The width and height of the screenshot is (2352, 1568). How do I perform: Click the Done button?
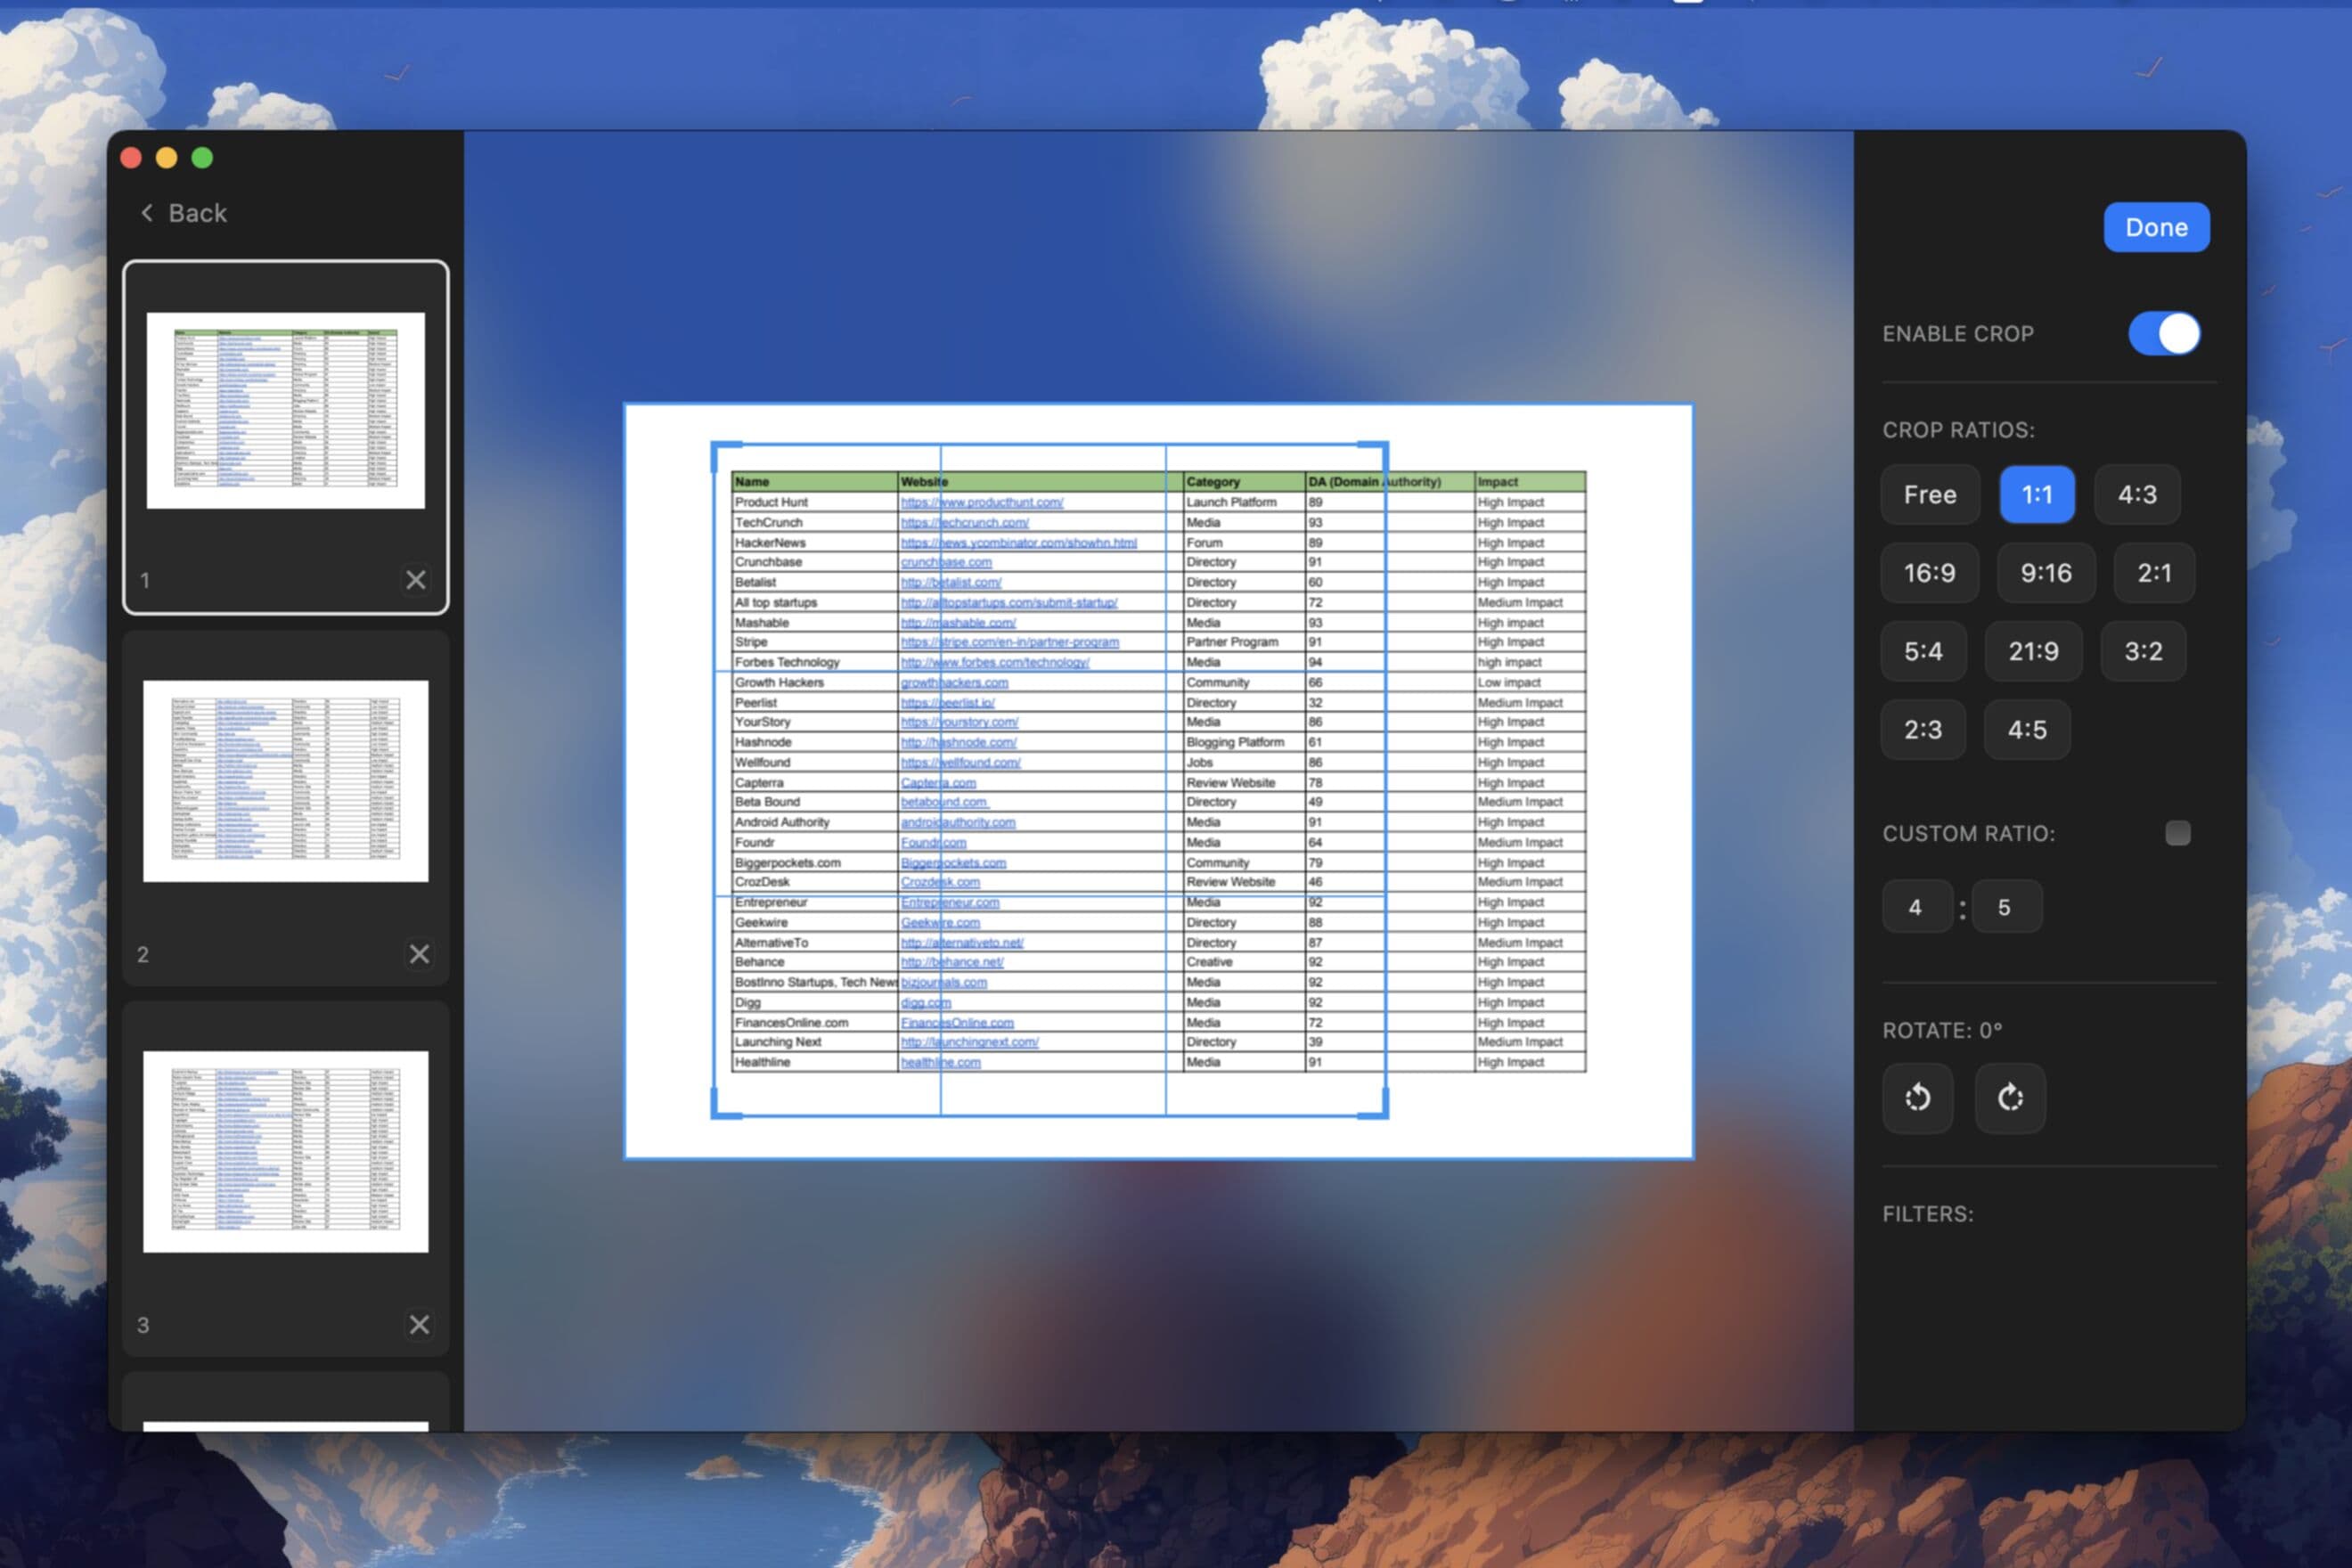[2156, 228]
